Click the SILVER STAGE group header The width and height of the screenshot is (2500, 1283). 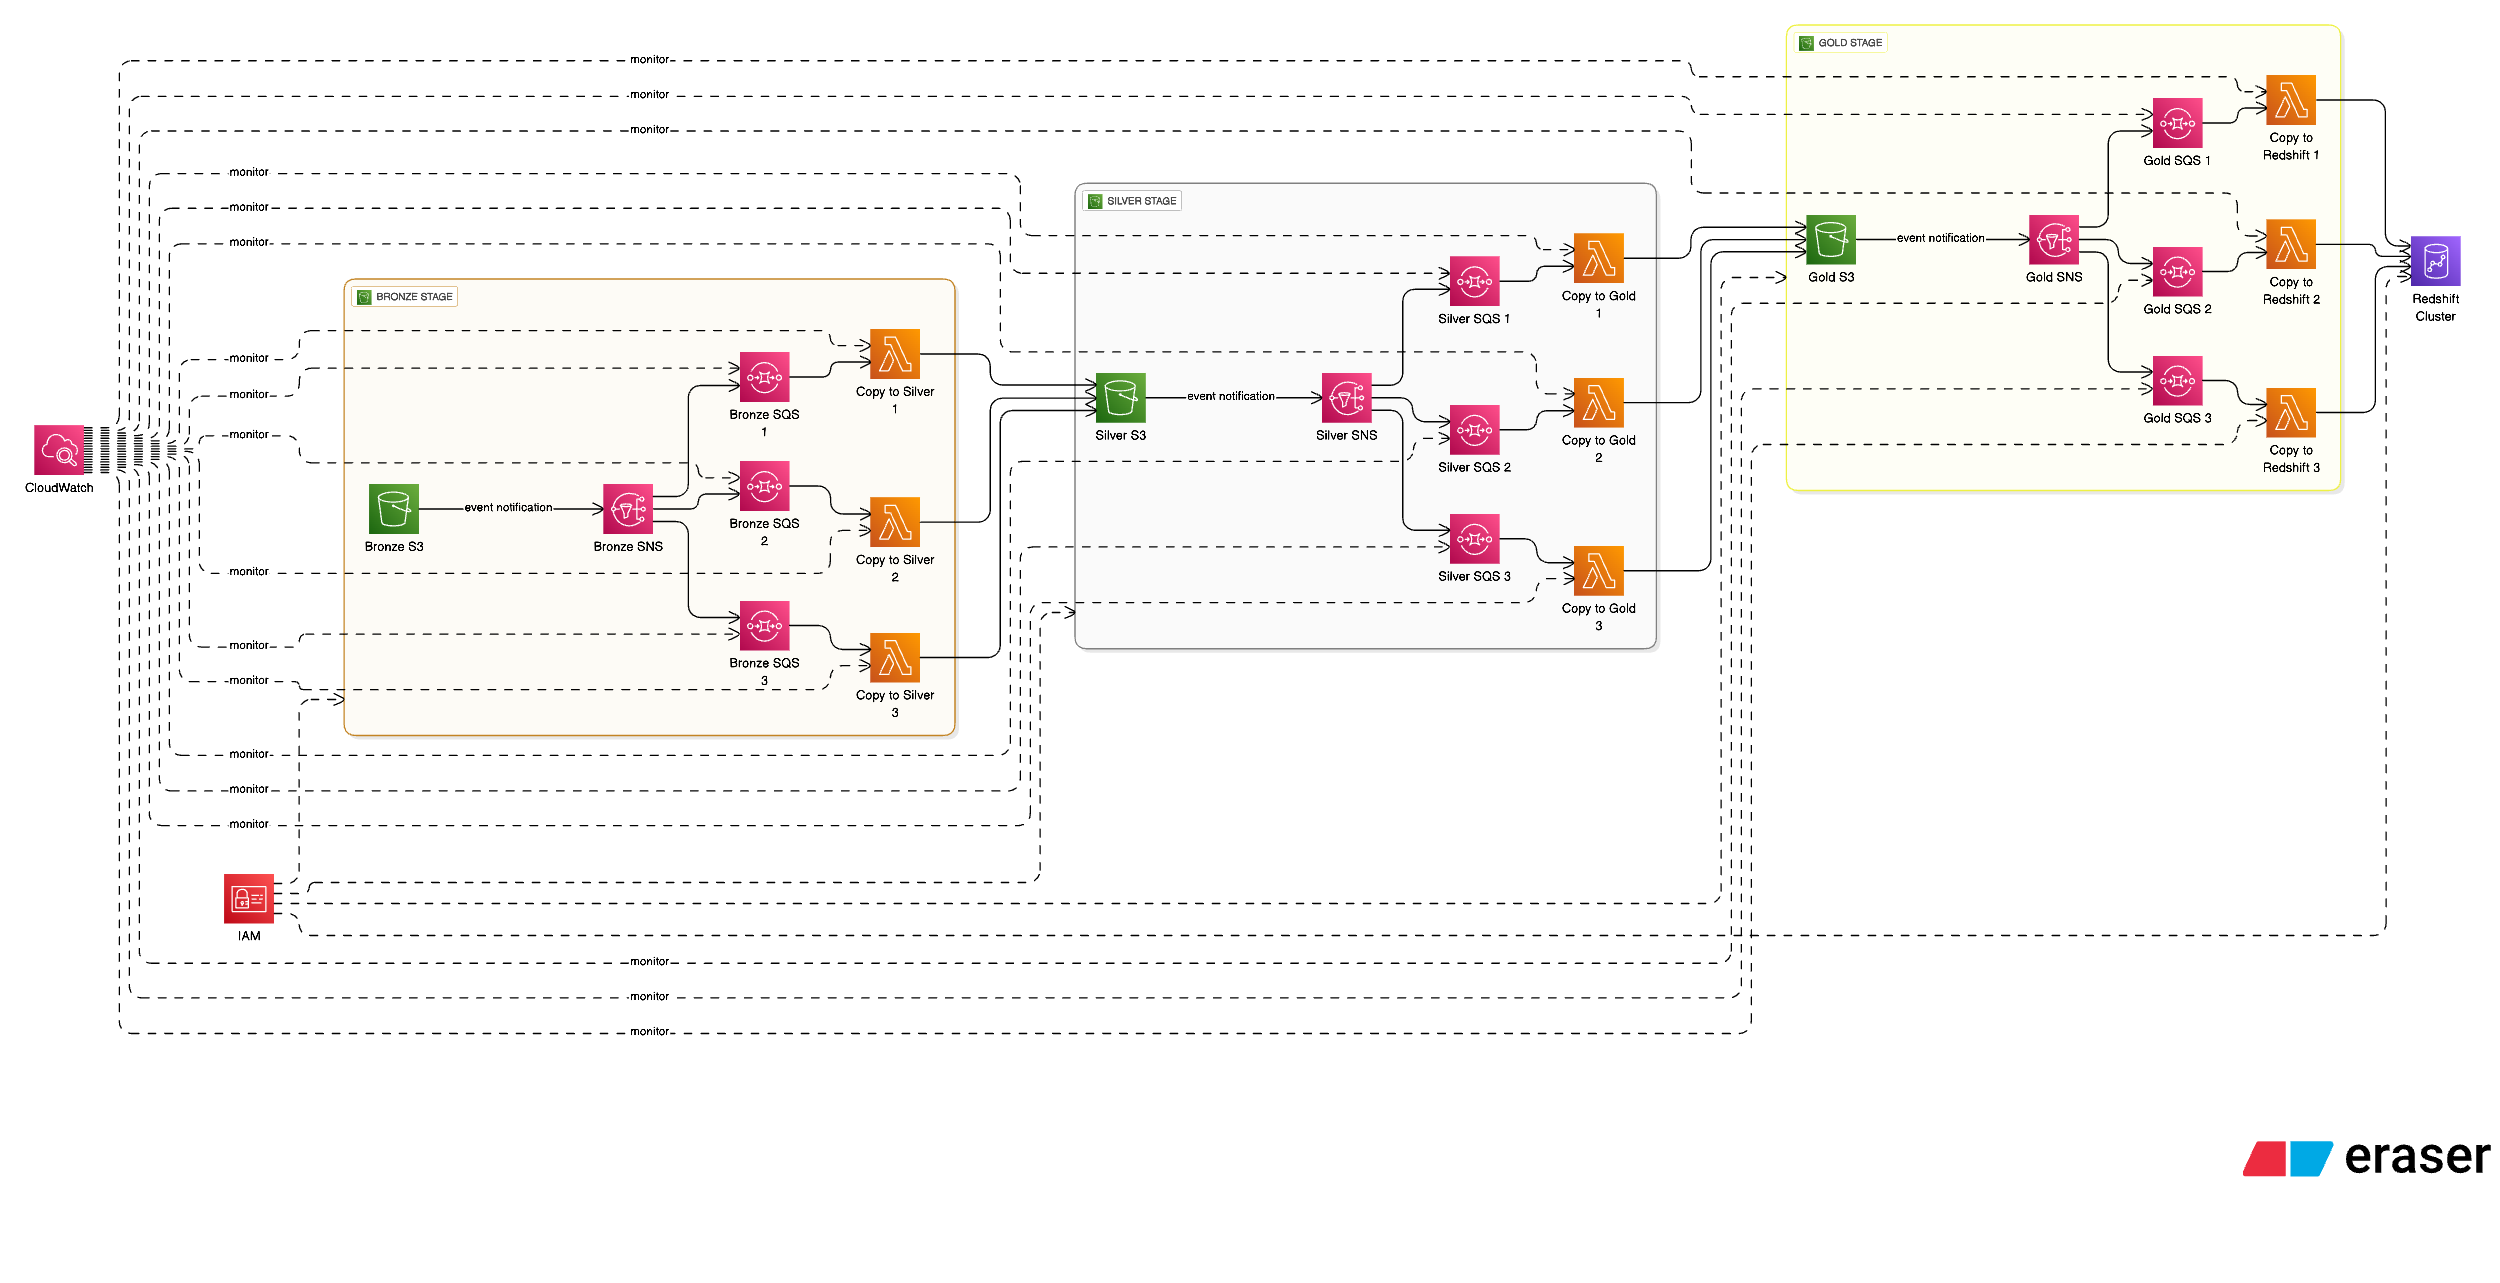coord(1134,200)
